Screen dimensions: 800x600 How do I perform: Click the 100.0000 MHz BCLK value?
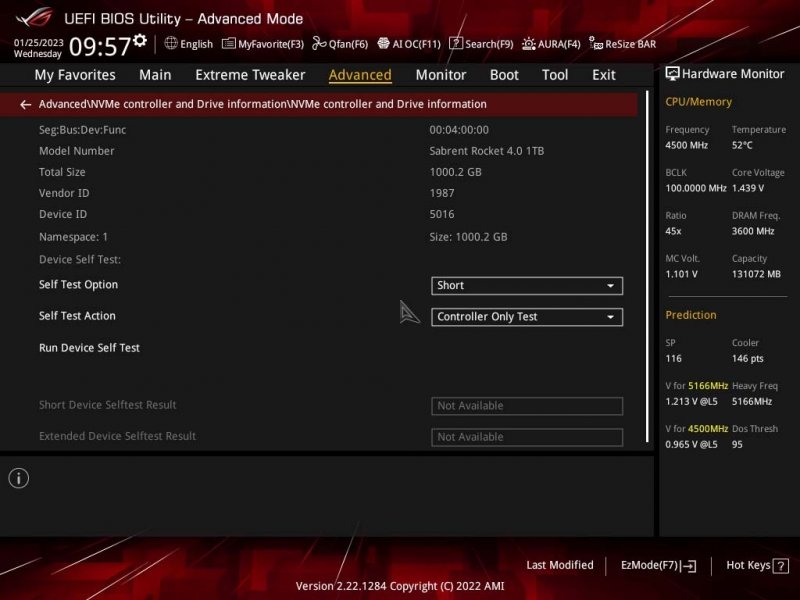(696, 188)
